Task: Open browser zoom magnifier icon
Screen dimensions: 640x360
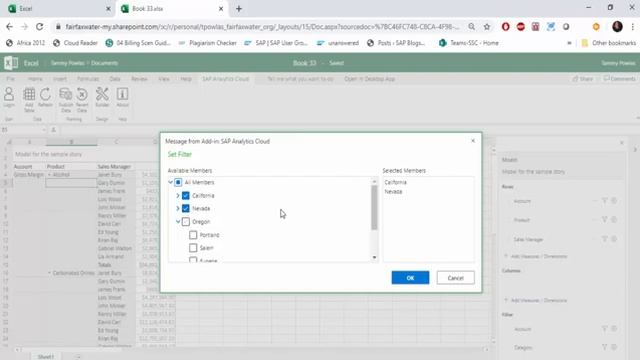Action: (471, 27)
